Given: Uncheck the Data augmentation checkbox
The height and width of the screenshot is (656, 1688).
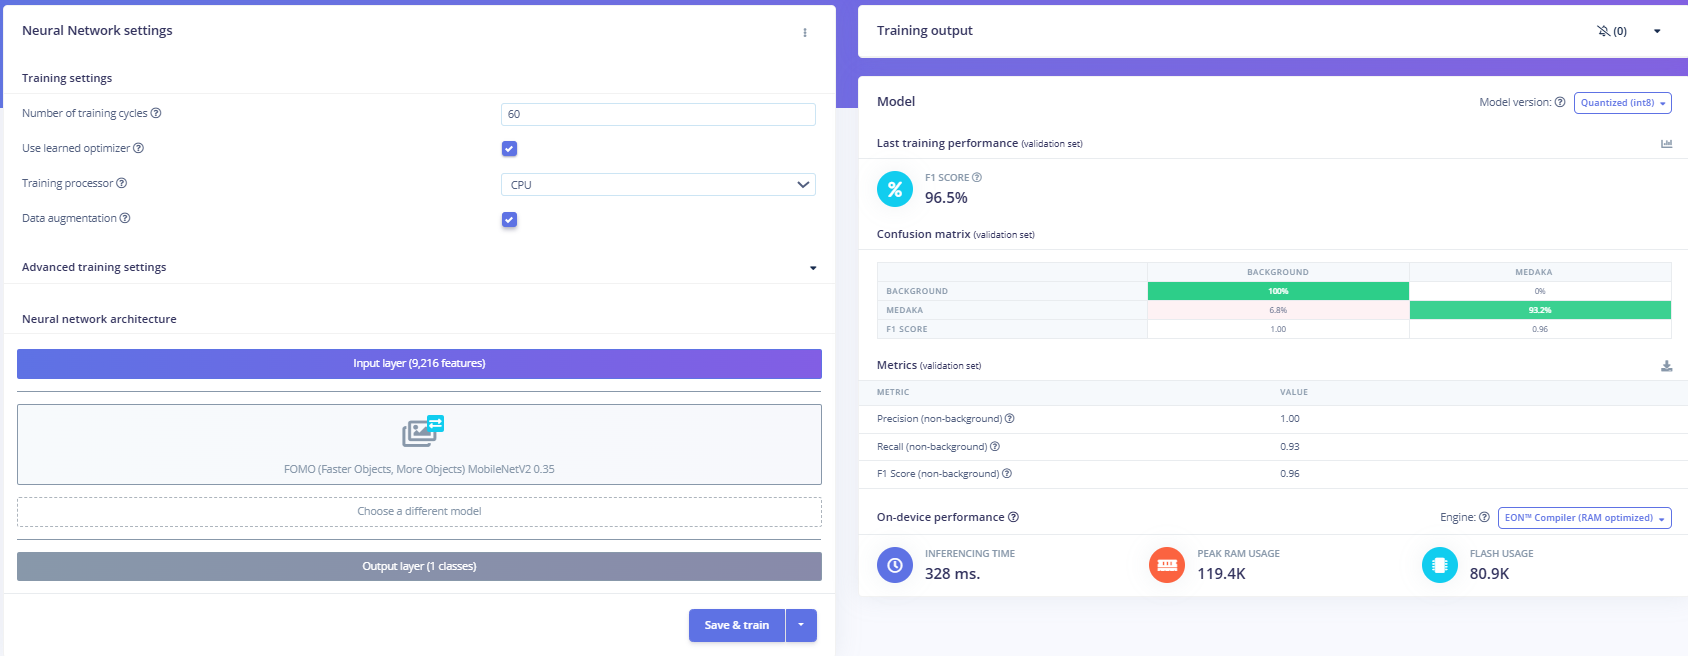Looking at the screenshot, I should tap(509, 219).
